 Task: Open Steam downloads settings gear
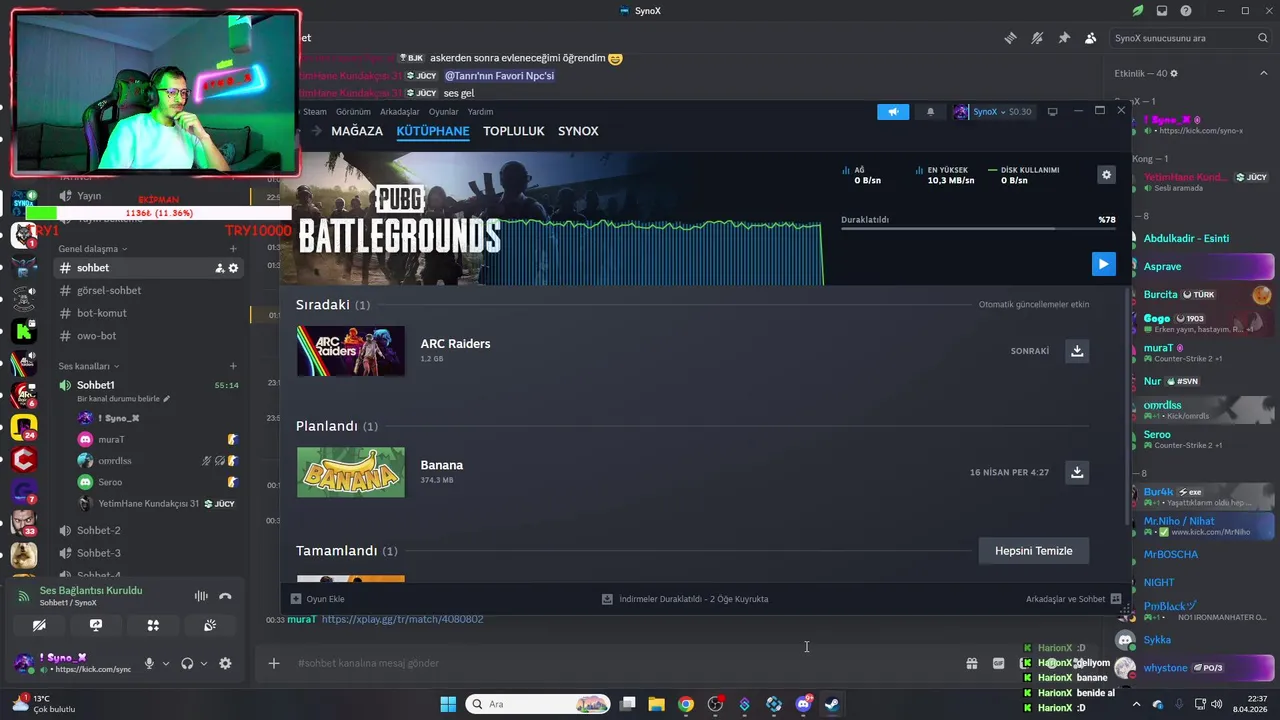click(1106, 175)
